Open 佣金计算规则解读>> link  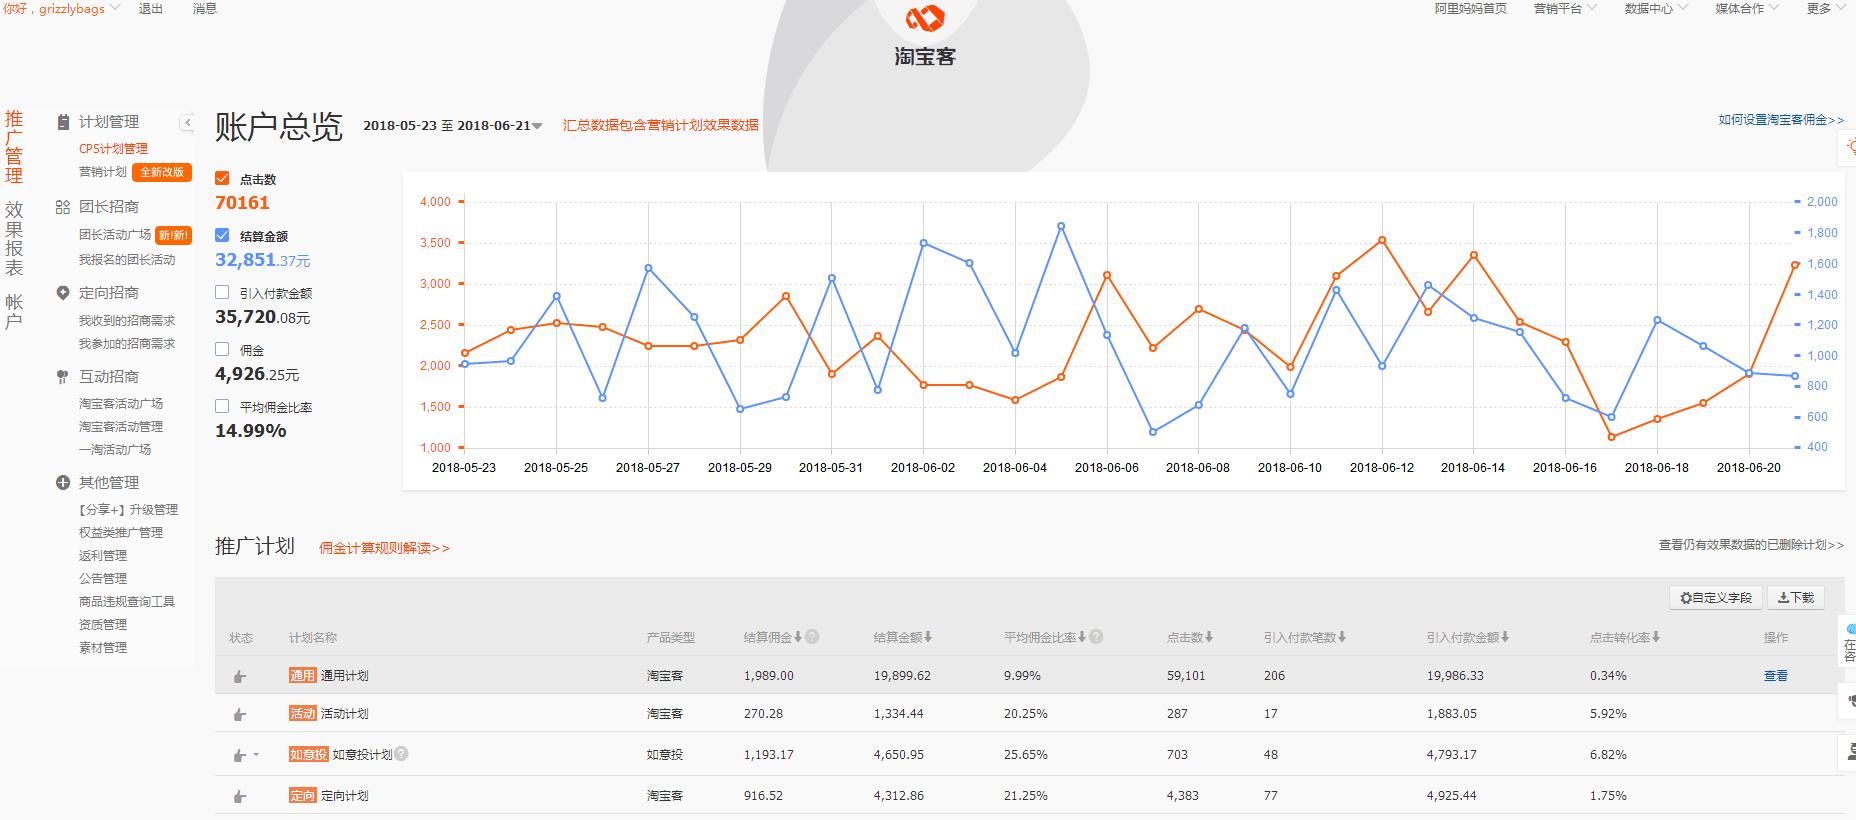384,548
